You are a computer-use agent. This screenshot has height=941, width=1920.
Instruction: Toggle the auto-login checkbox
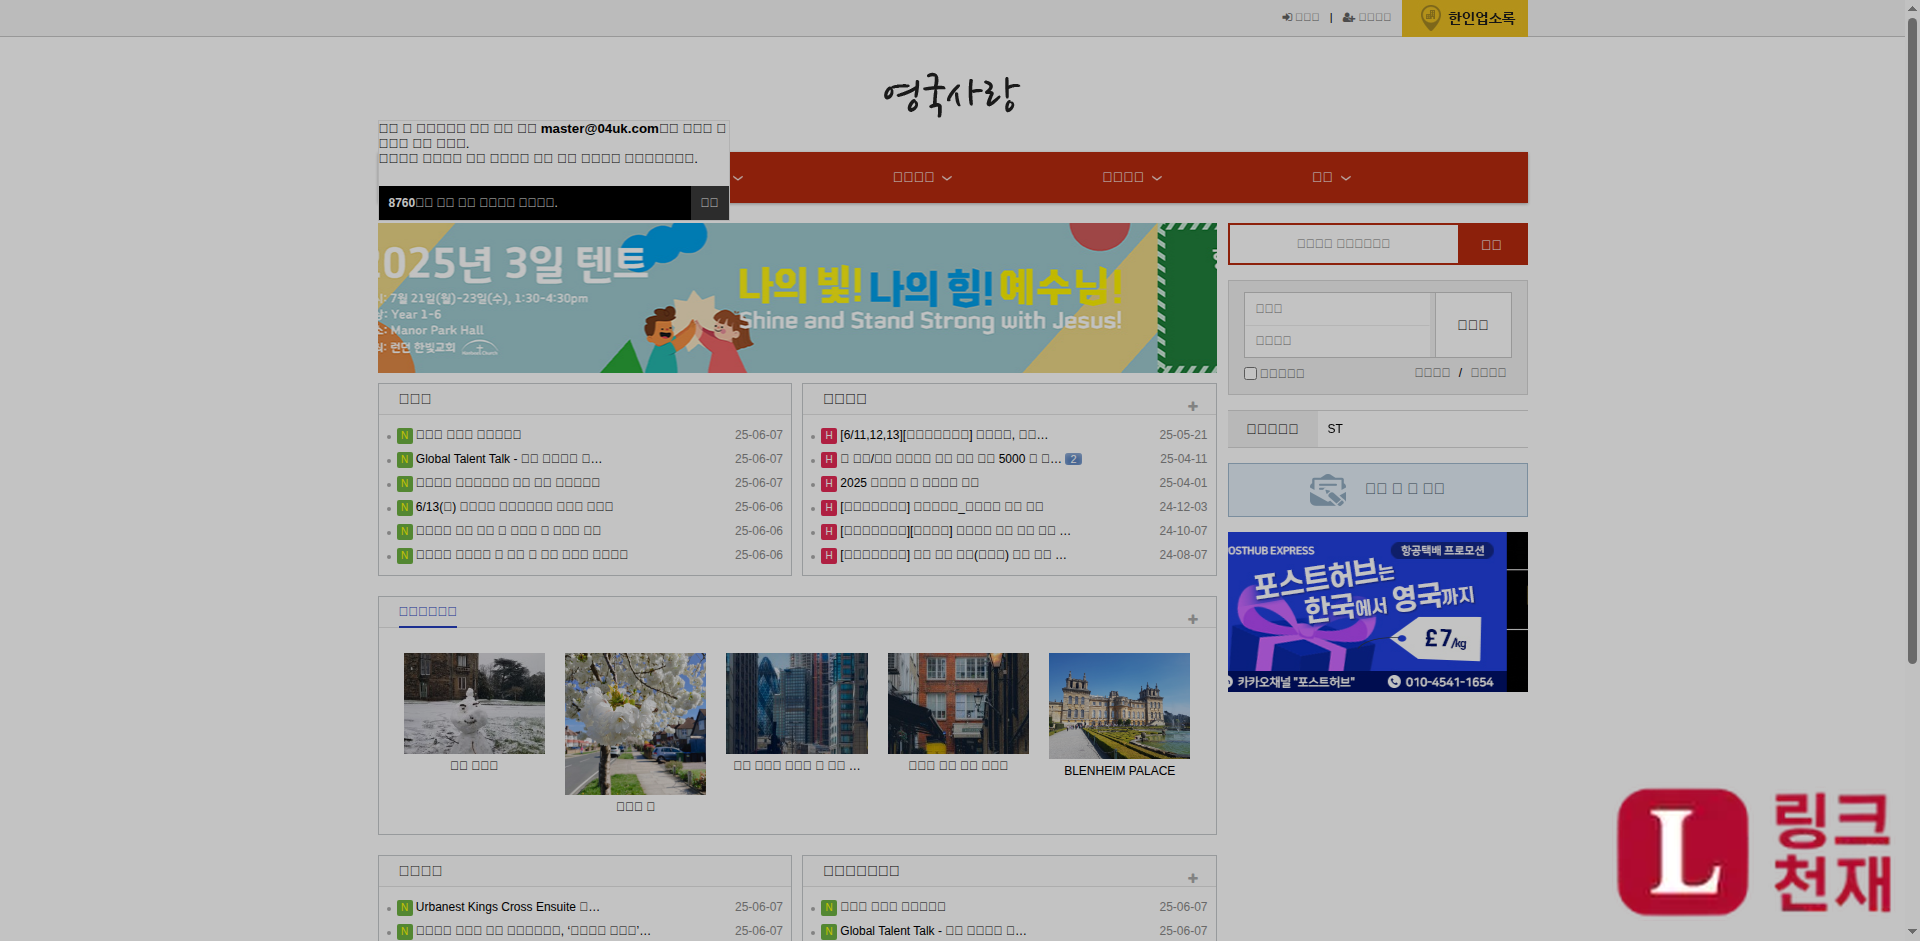coord(1250,373)
